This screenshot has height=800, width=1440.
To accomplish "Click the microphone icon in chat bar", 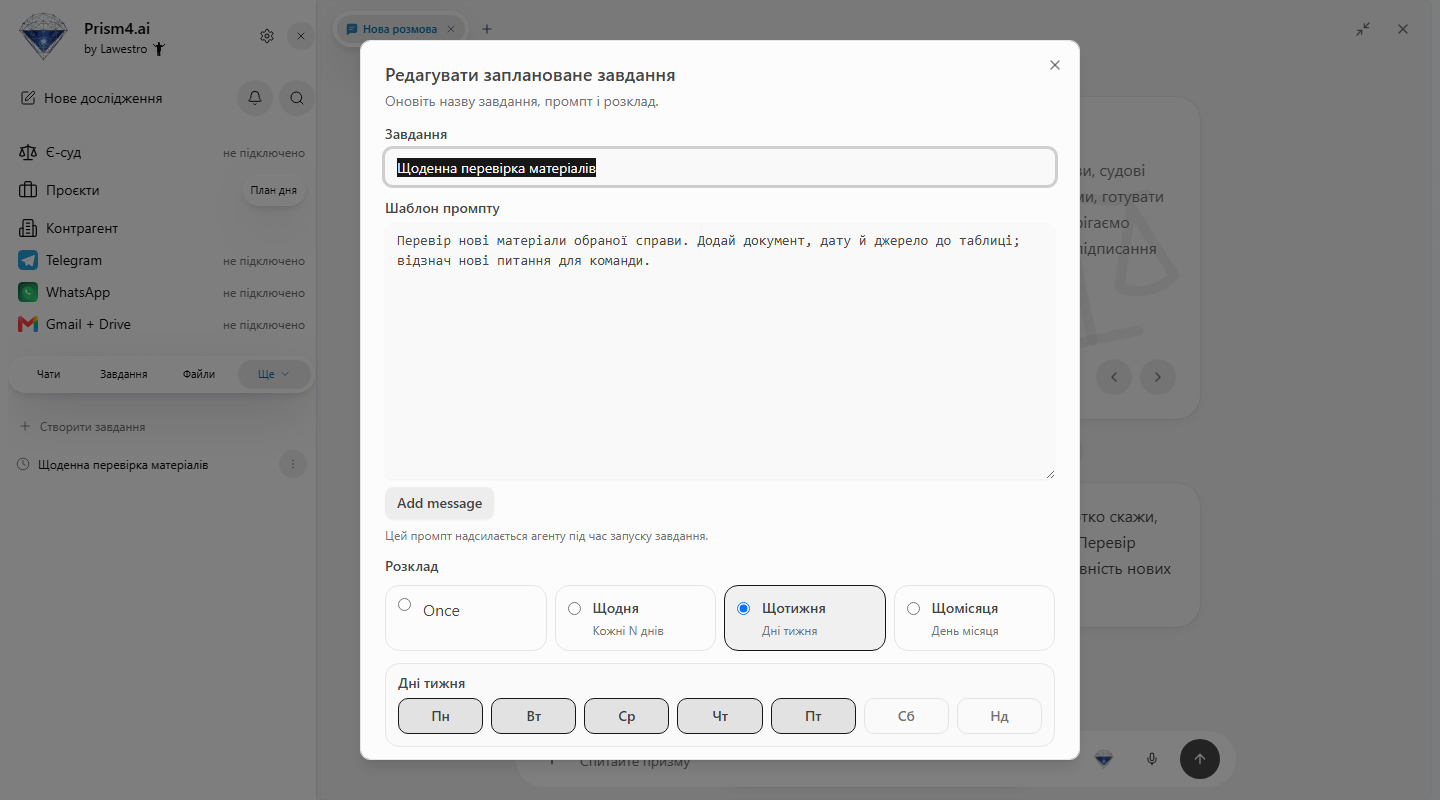I will point(1152,759).
